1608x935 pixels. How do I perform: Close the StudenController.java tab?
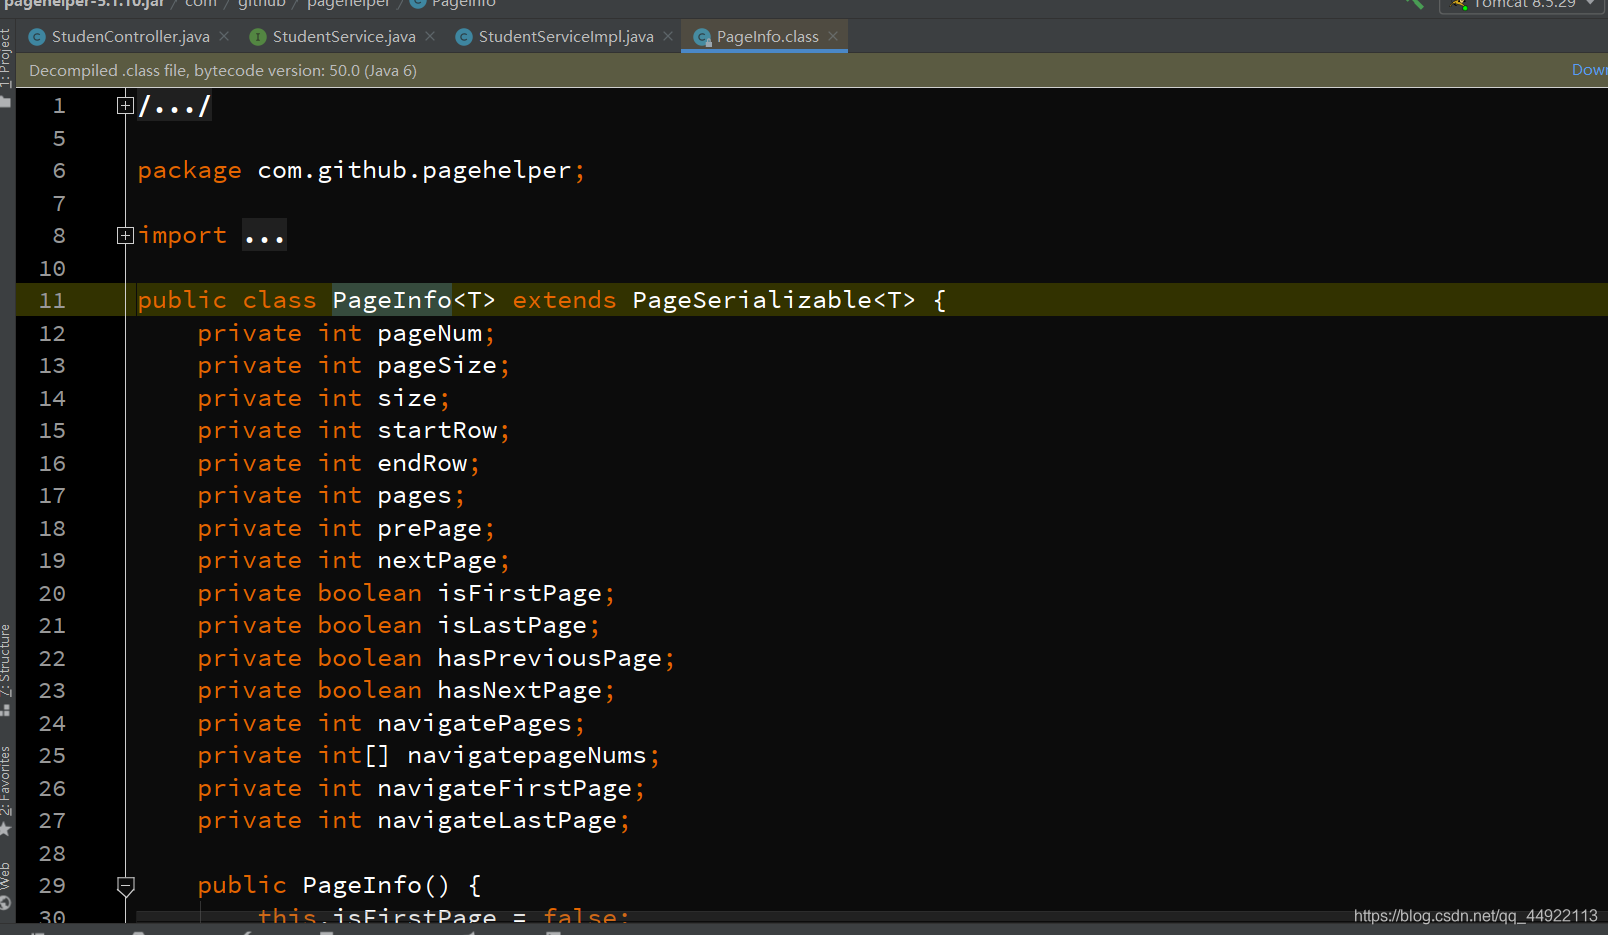coord(224,36)
